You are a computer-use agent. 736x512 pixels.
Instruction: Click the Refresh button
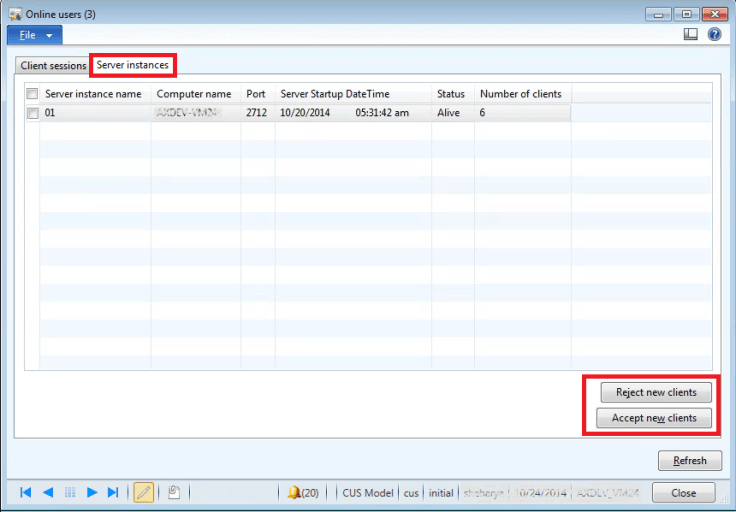689,461
